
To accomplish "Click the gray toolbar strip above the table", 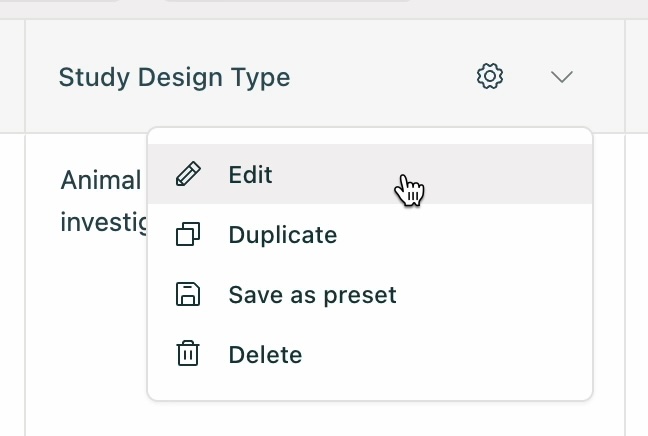I will click(324, 9).
